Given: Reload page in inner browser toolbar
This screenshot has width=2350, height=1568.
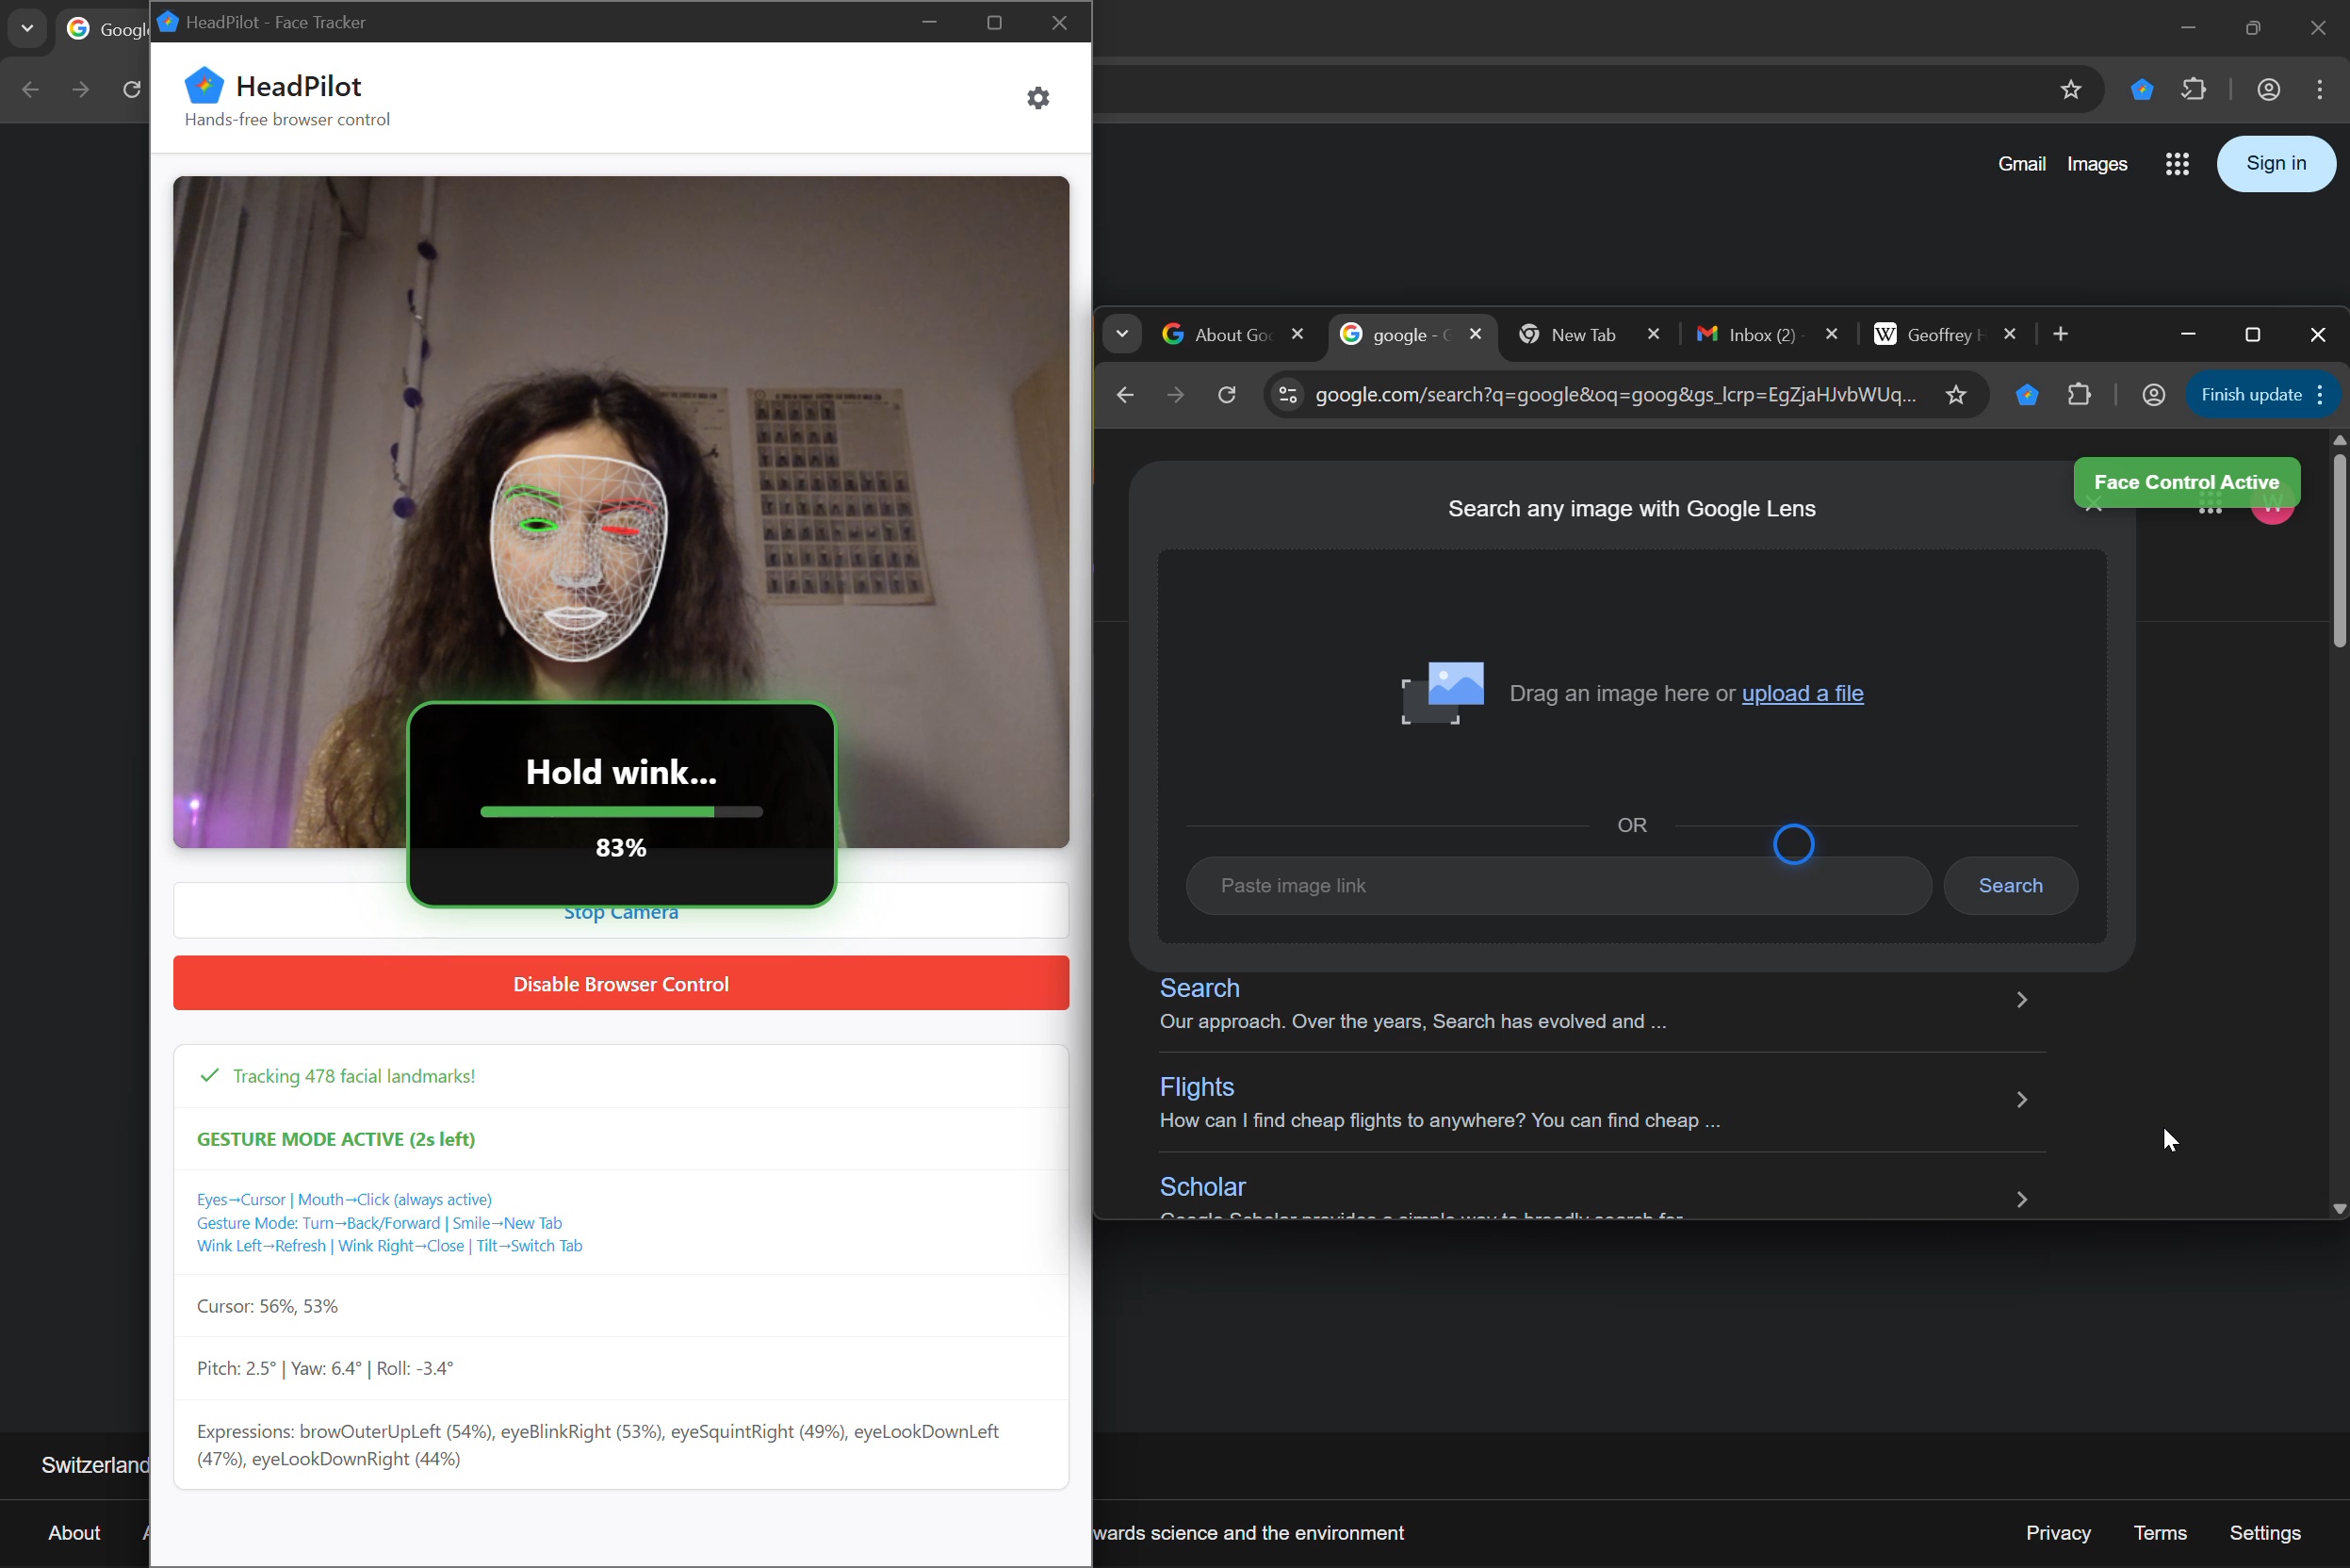Looking at the screenshot, I should [x=1227, y=395].
